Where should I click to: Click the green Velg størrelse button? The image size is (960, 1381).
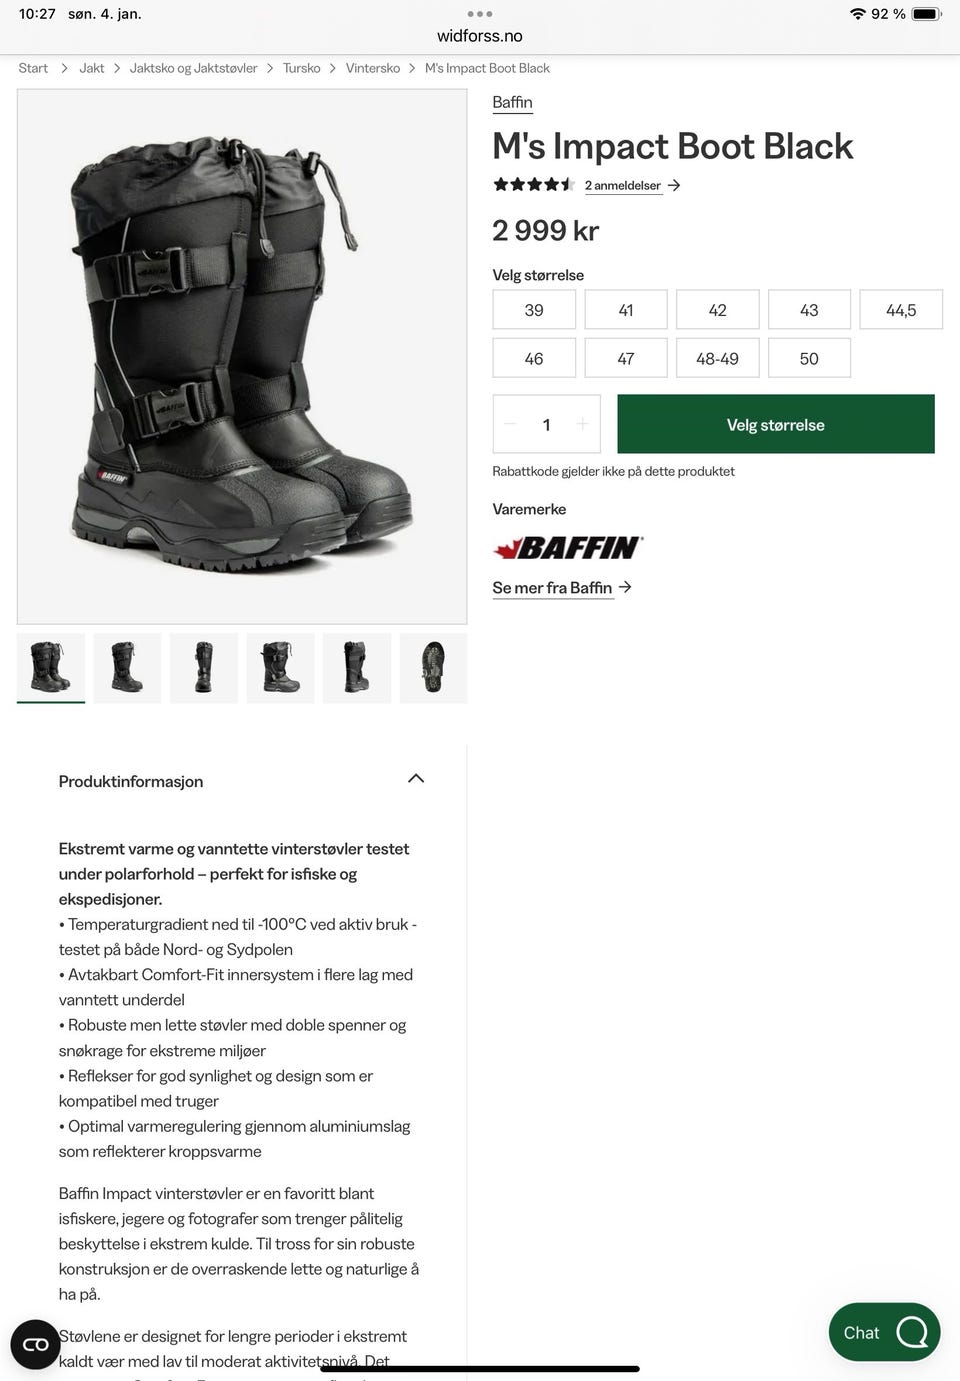click(x=776, y=424)
